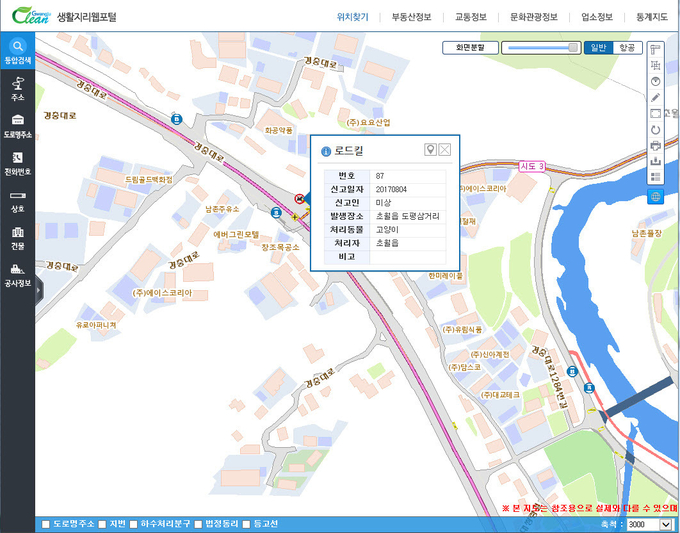Open 통합검색 in the sidebar
Viewport: 680px width, 533px height.
click(17, 51)
